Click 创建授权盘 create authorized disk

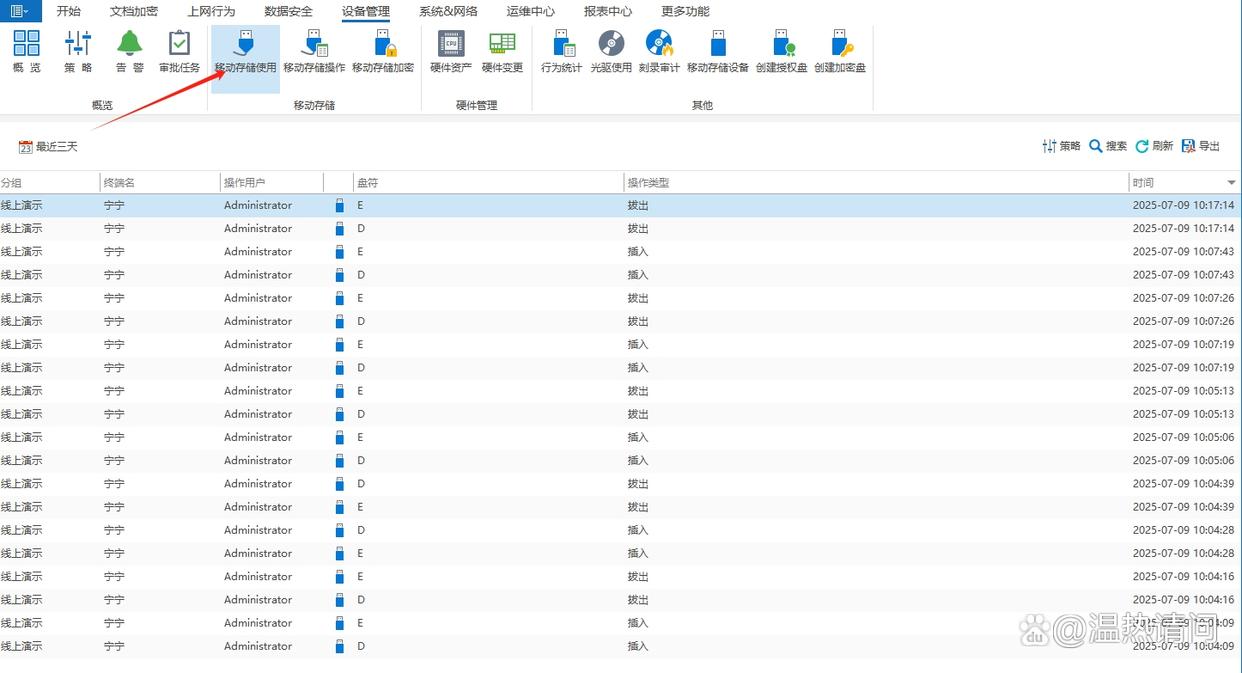pos(782,52)
